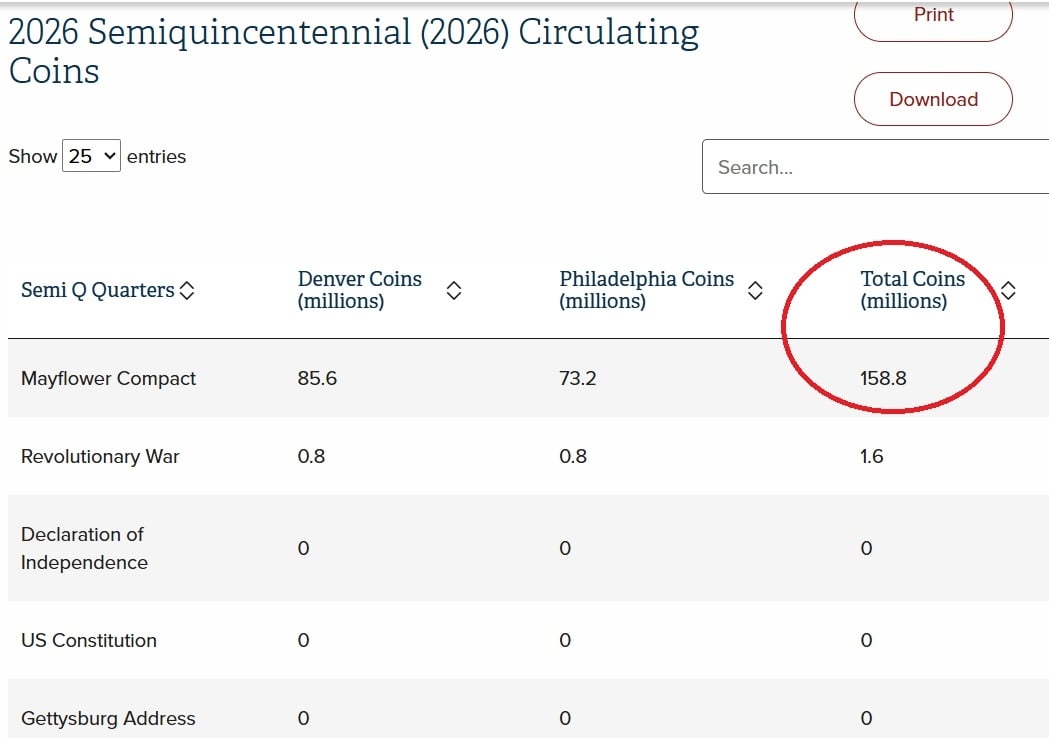Select the Revolutionary War row name
This screenshot has height=738, width=1049.
[100, 456]
